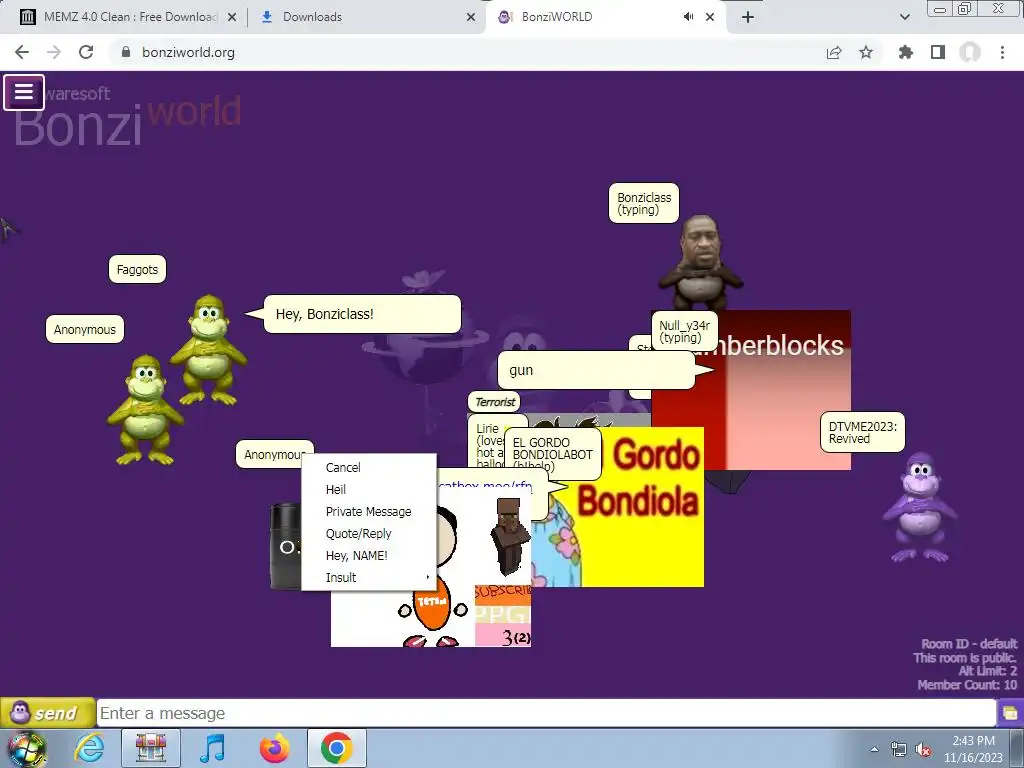Launch Internet Explorer from taskbar
1024x768 pixels.
tap(89, 748)
